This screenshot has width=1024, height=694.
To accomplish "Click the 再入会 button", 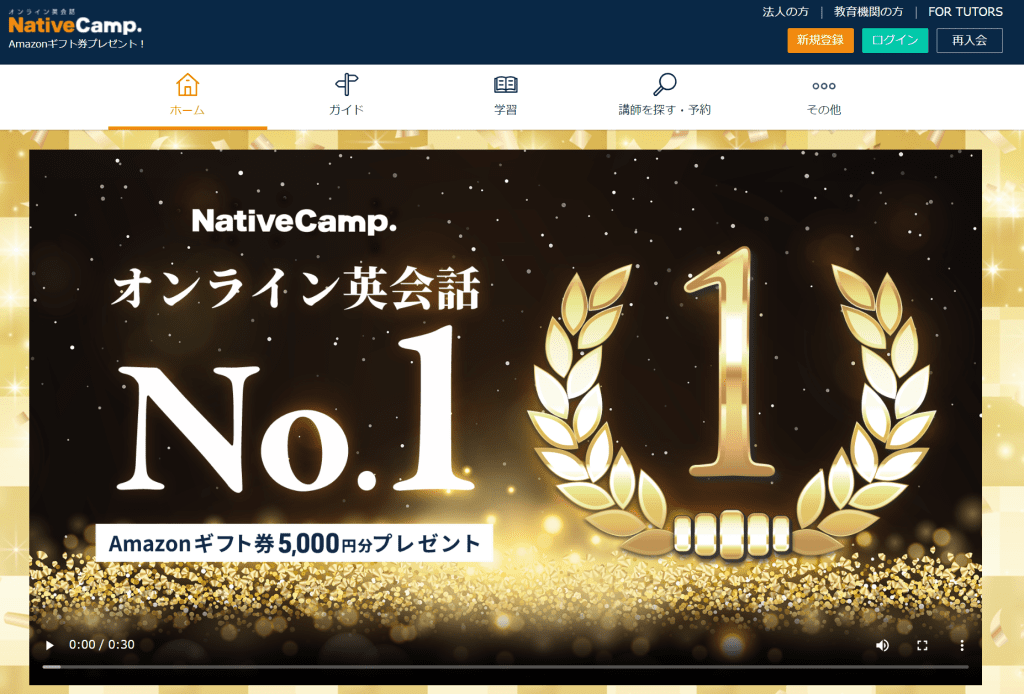I will pos(969,40).
